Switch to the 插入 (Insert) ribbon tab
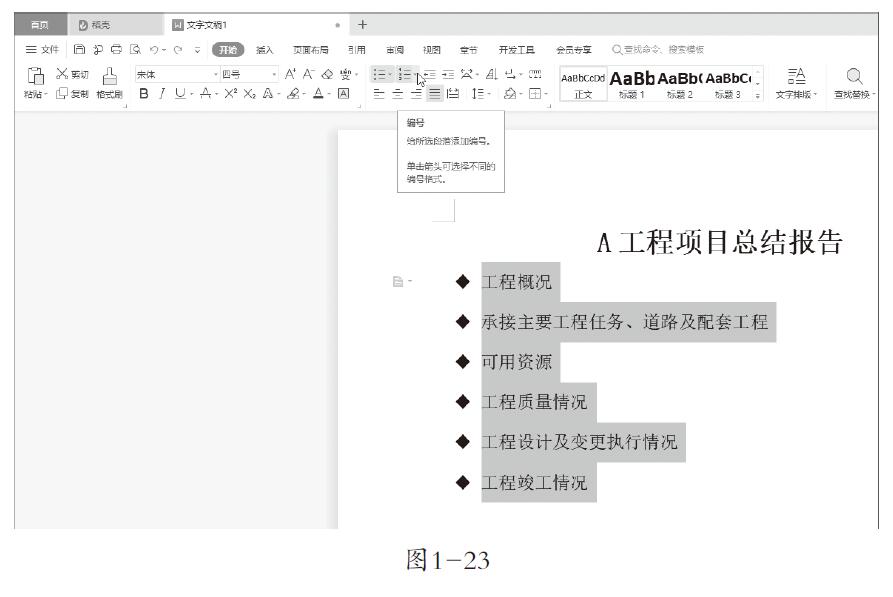 [x=264, y=49]
